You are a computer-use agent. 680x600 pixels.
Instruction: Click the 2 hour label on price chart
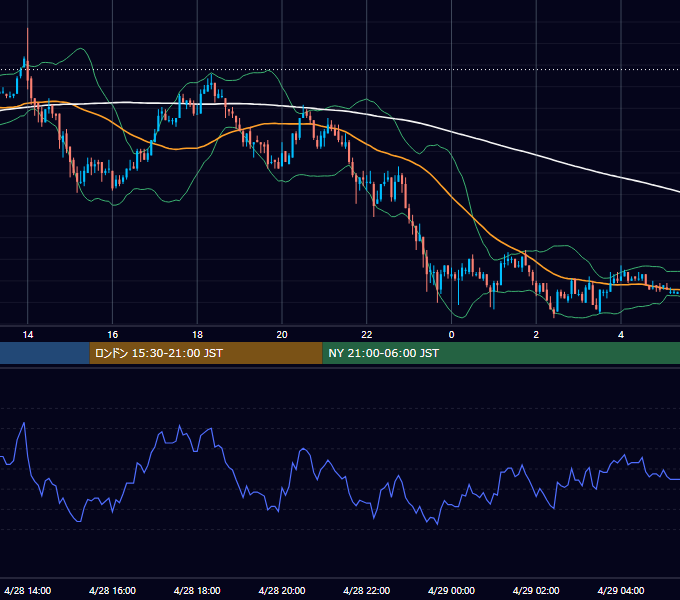536,335
